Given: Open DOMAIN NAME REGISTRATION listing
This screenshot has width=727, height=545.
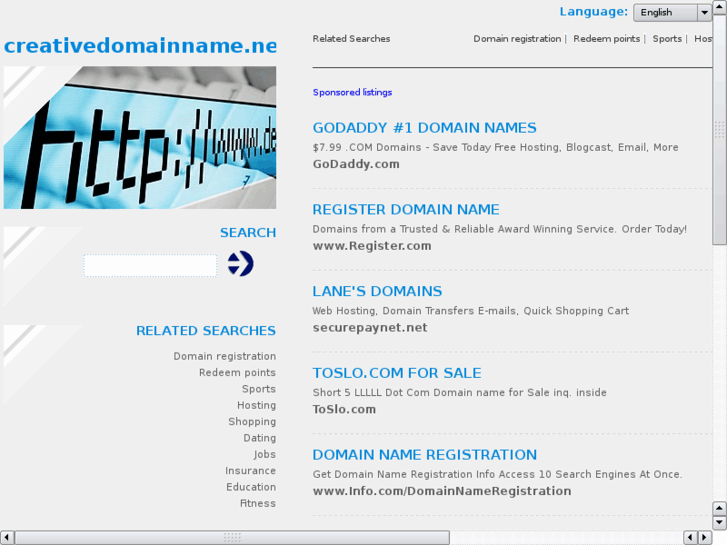Looking at the screenshot, I should (425, 455).
